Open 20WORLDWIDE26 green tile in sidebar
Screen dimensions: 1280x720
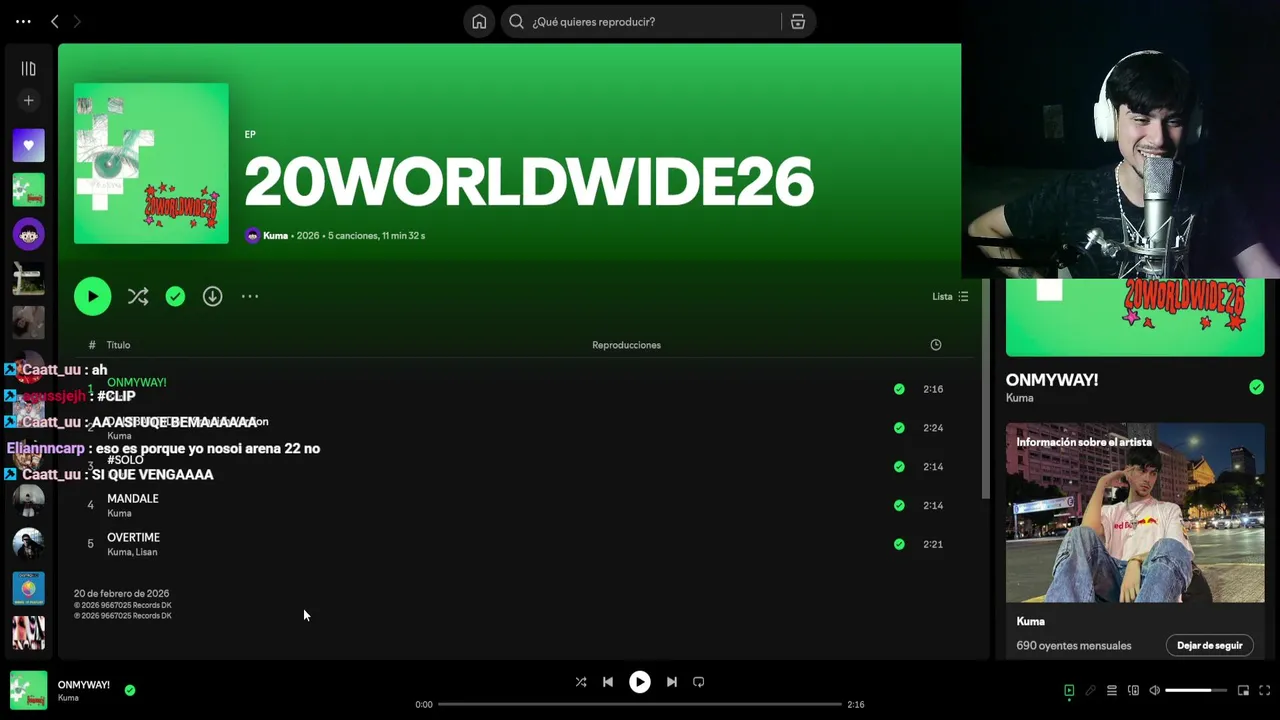28,190
